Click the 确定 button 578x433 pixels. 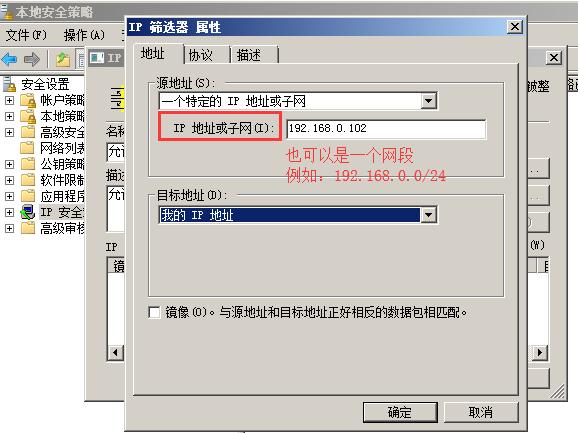[400, 412]
